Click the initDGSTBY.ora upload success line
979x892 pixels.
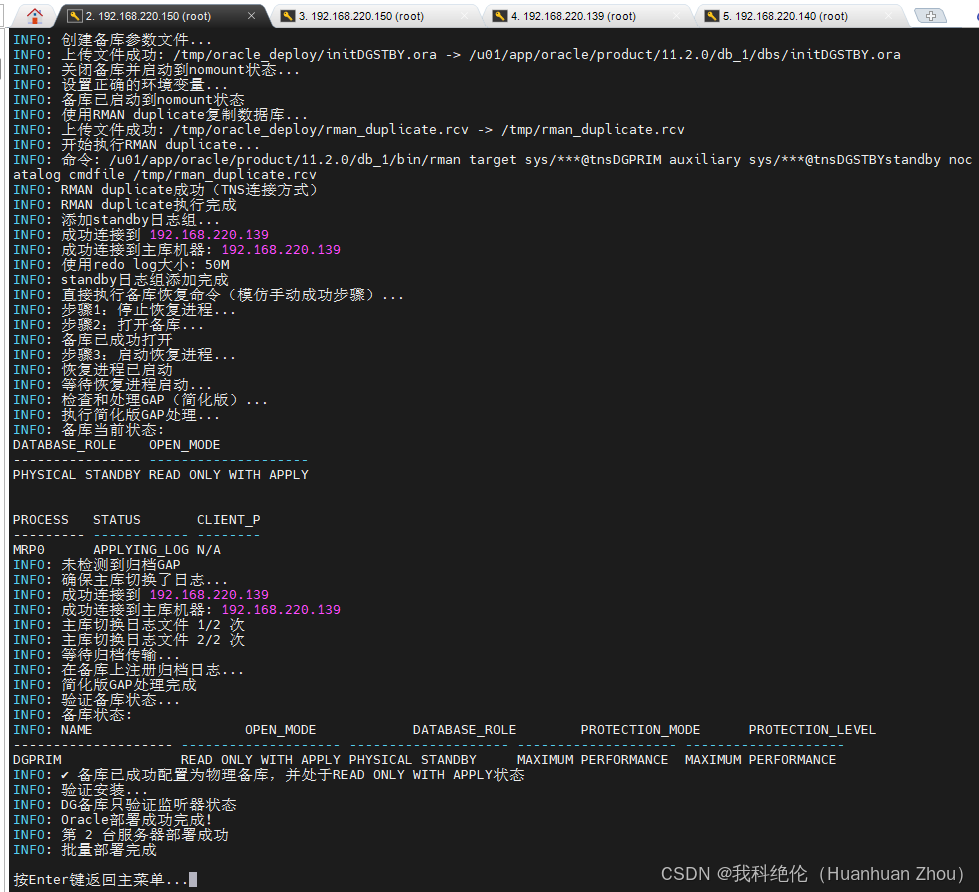[x=456, y=55]
